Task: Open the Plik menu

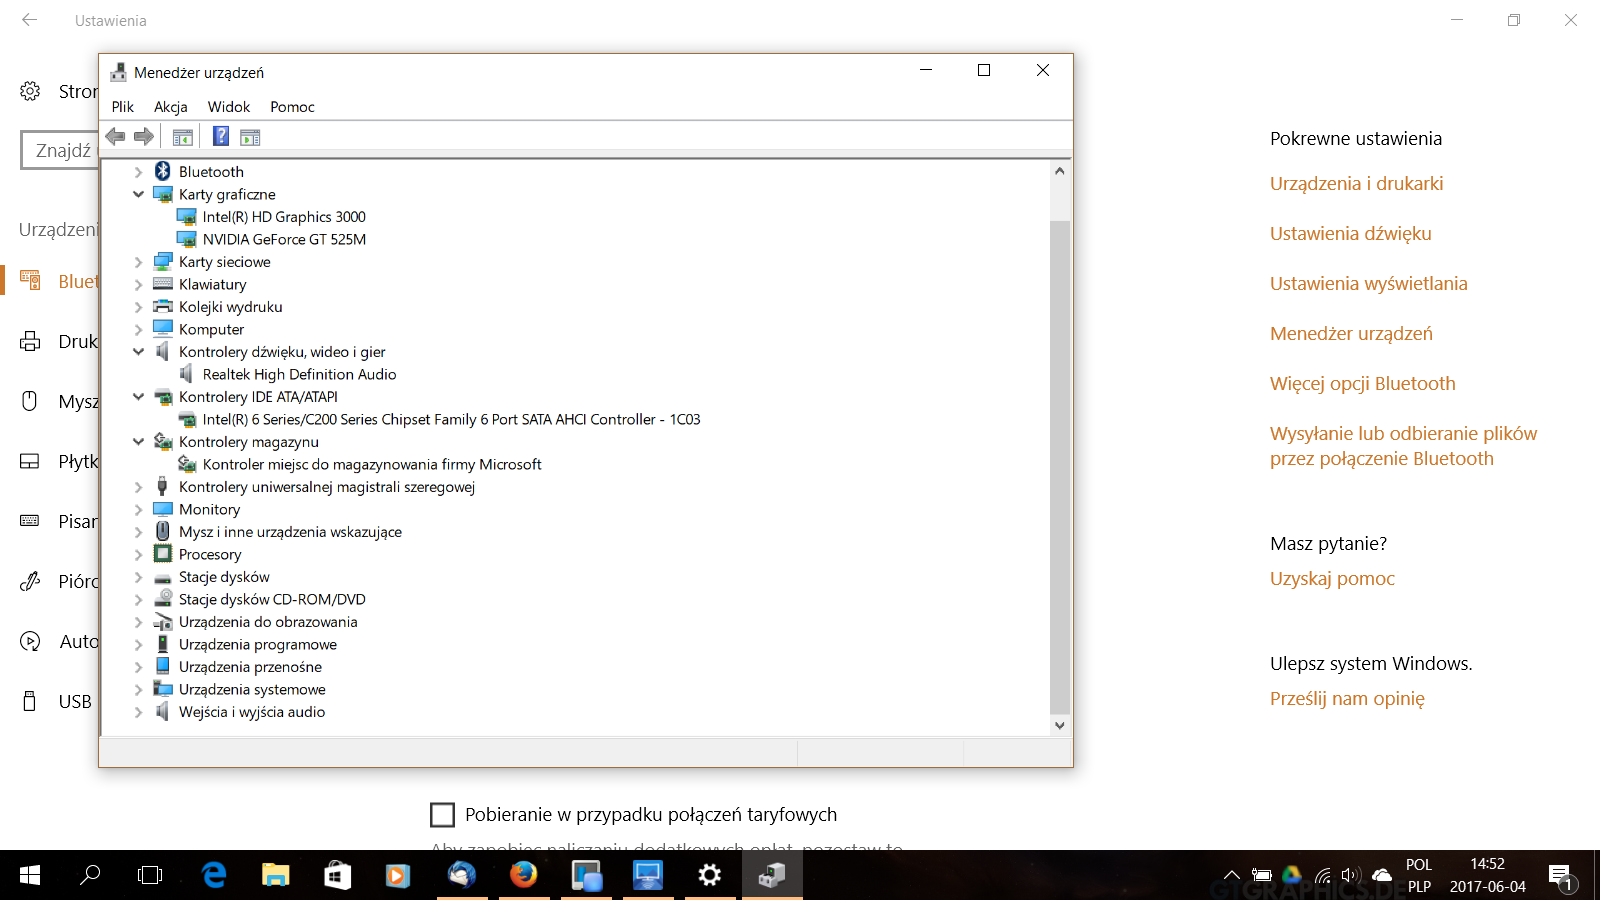Action: [123, 107]
